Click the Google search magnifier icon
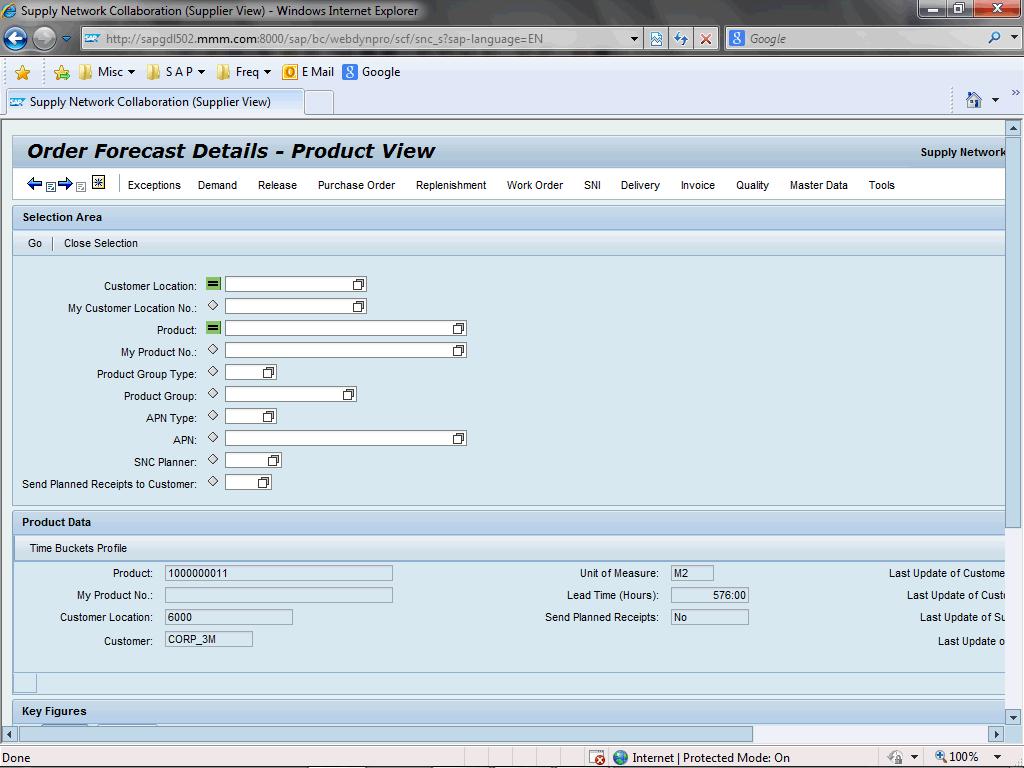The image size is (1024, 768). (x=995, y=38)
